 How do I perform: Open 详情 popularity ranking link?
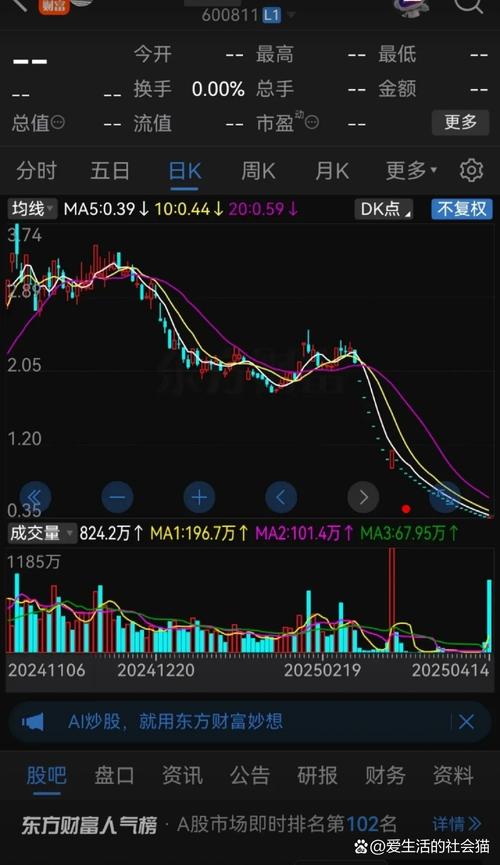pos(457,824)
